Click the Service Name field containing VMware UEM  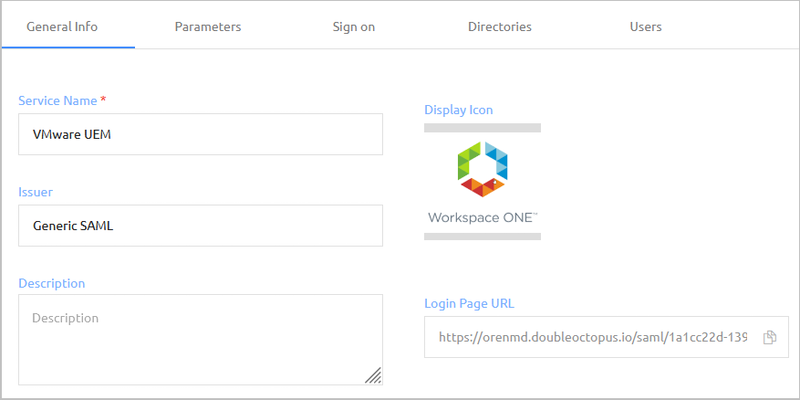pyautogui.click(x=201, y=134)
